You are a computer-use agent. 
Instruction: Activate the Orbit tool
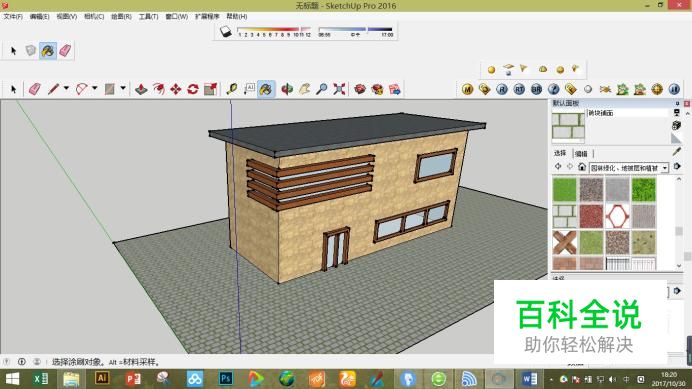click(x=287, y=89)
